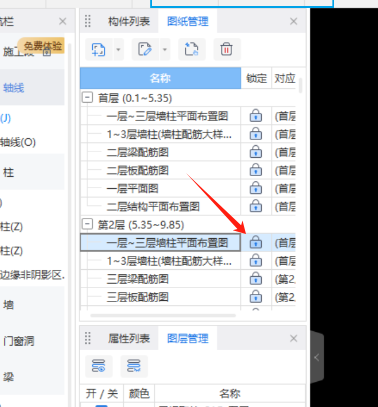Click the 名称 column header in layer table
Viewport: 378px width, 407px height.
[230, 394]
